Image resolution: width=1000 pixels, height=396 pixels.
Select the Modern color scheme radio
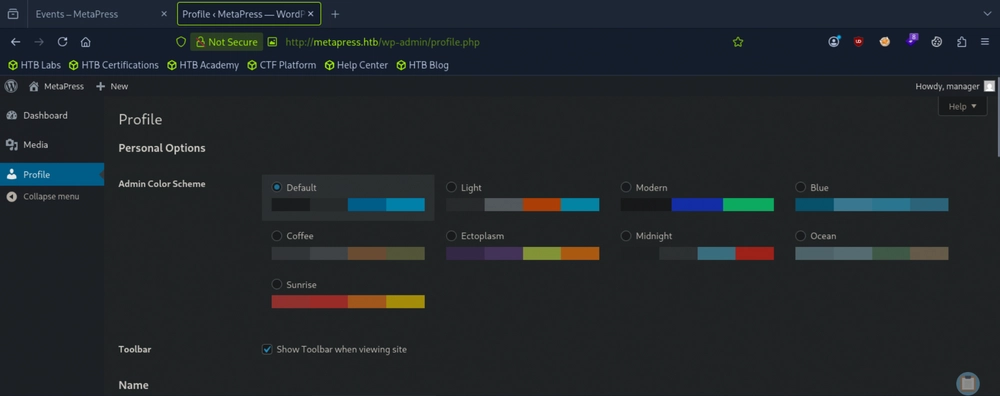[626, 187]
